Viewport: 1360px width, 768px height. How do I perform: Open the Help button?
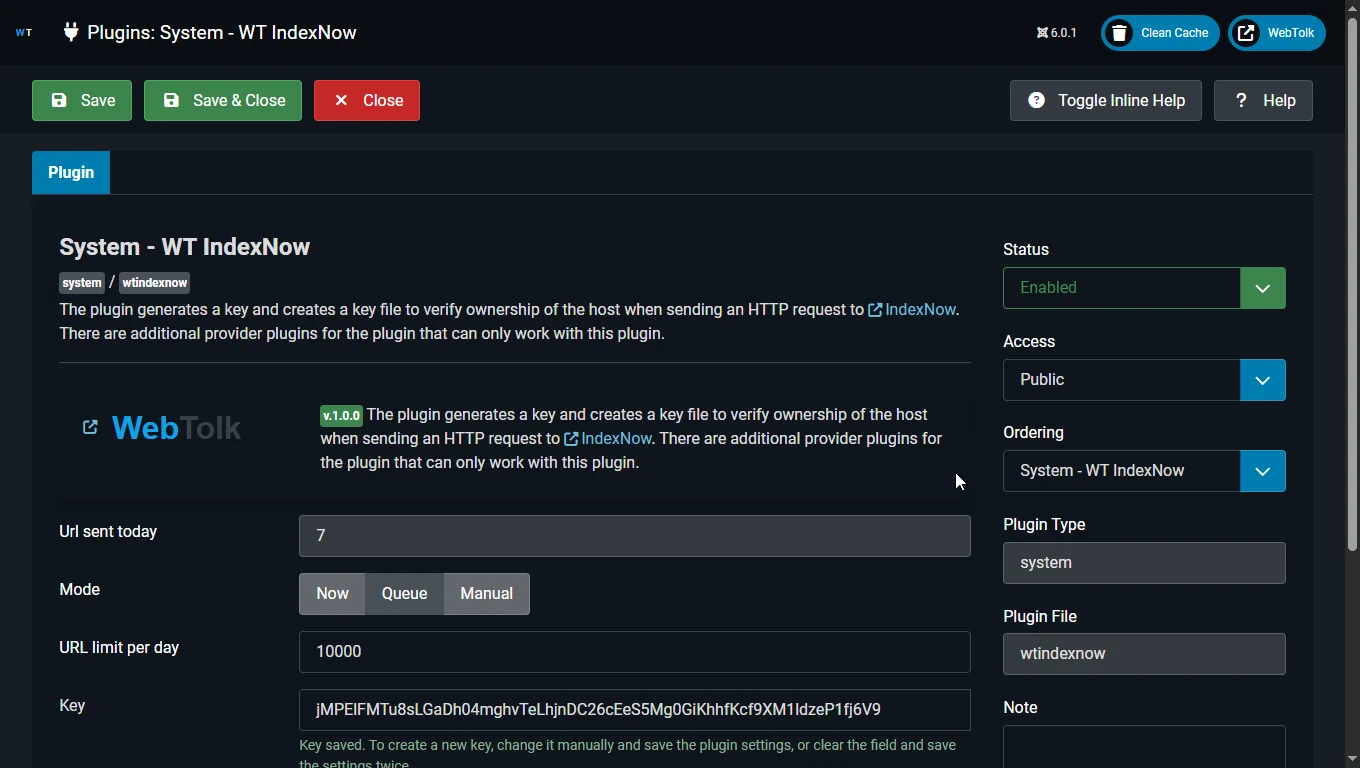point(1263,100)
